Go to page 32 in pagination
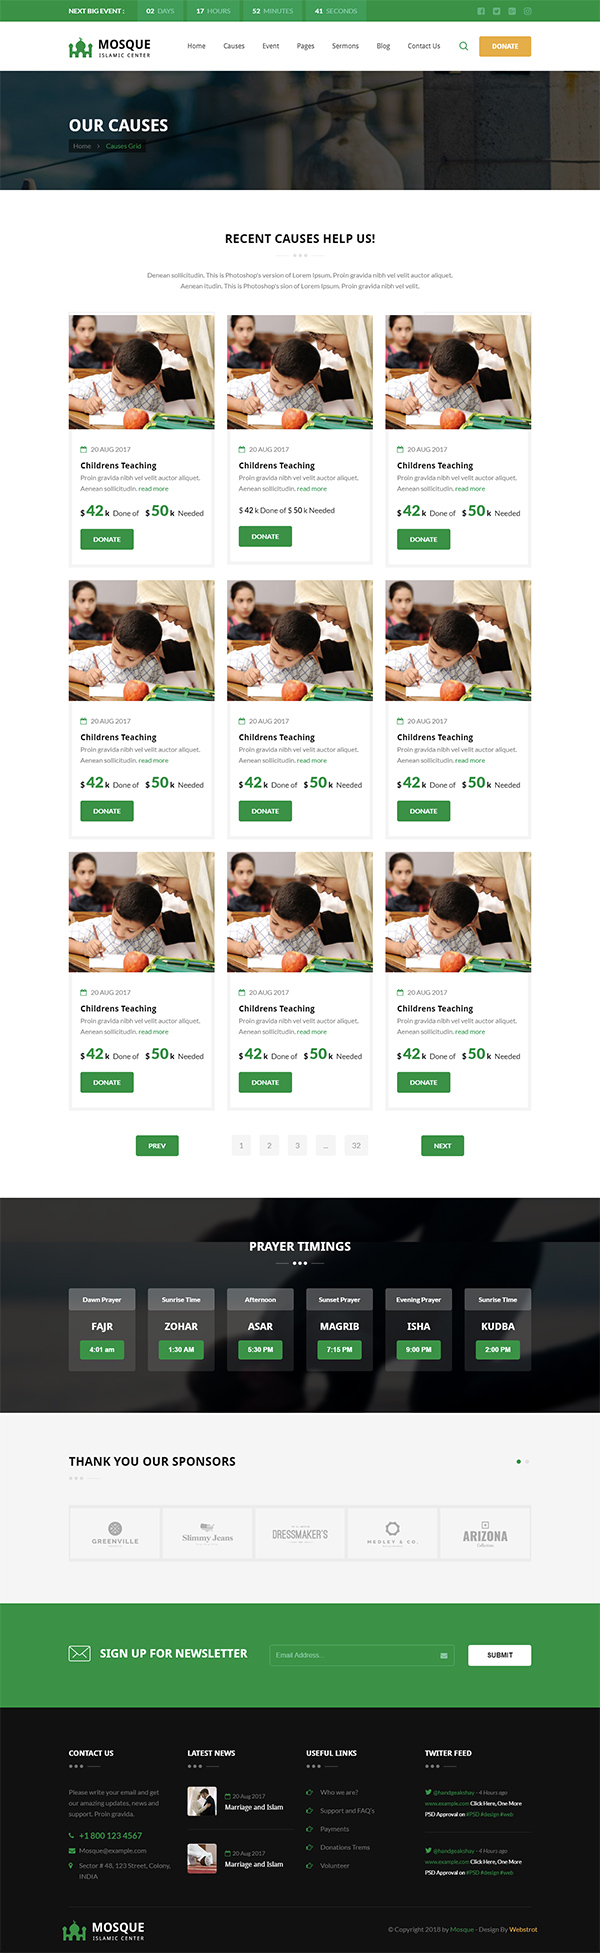 (x=356, y=1146)
